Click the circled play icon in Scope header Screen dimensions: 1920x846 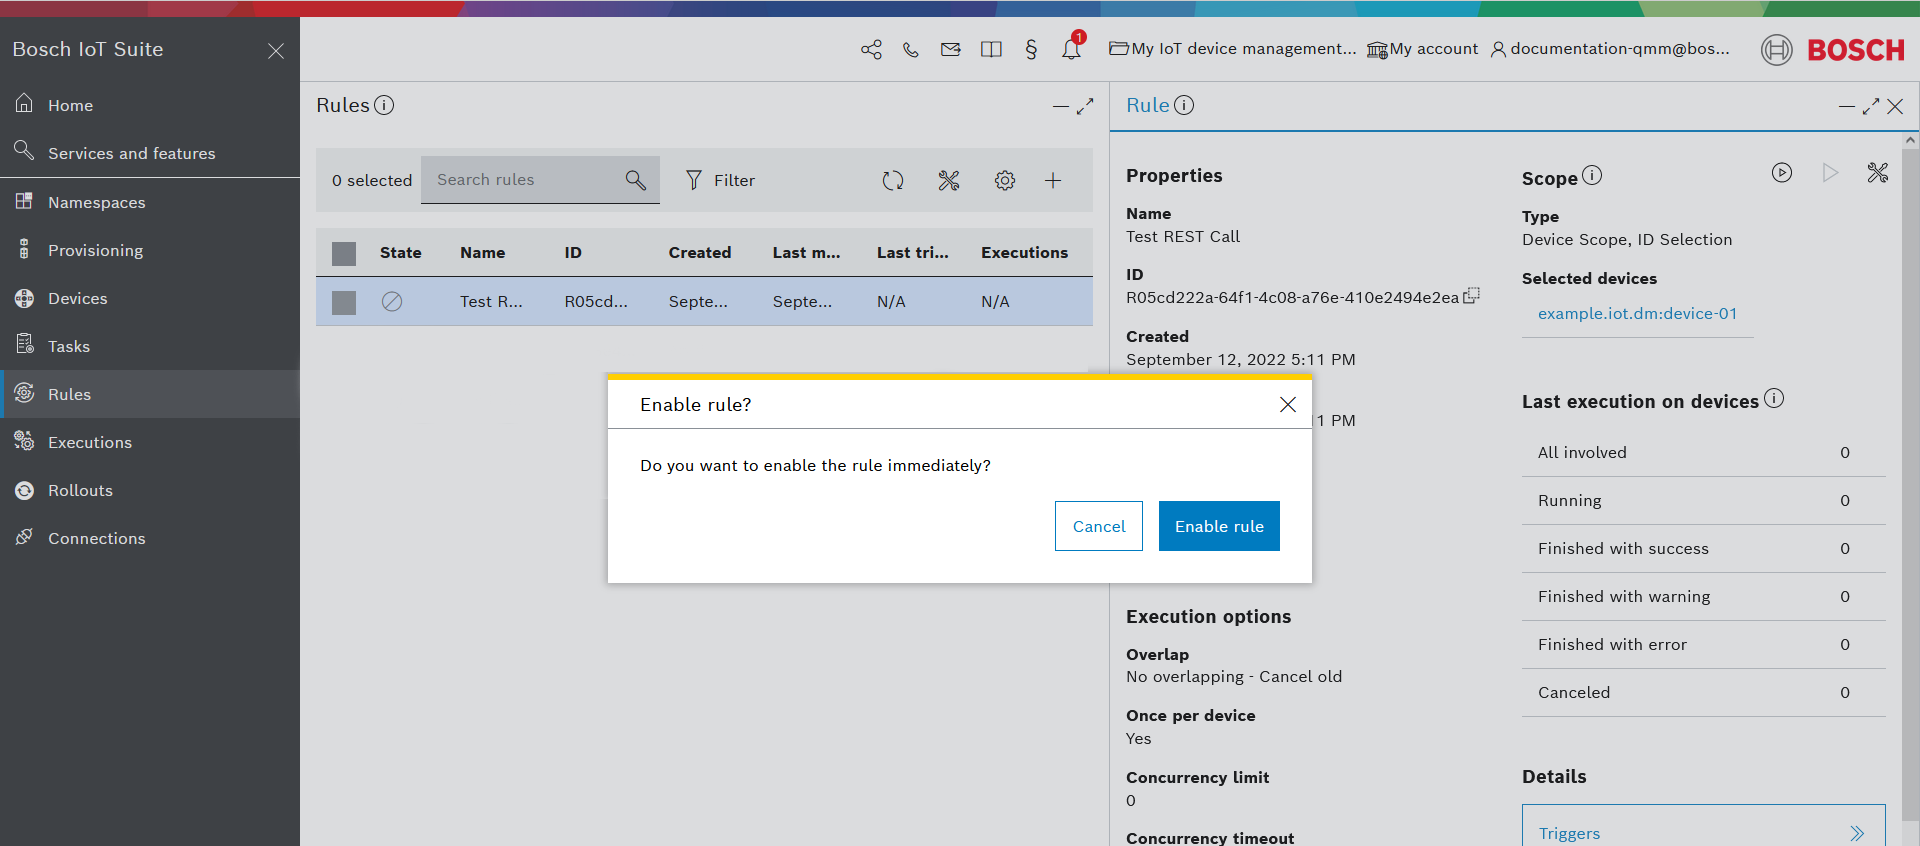coord(1782,172)
